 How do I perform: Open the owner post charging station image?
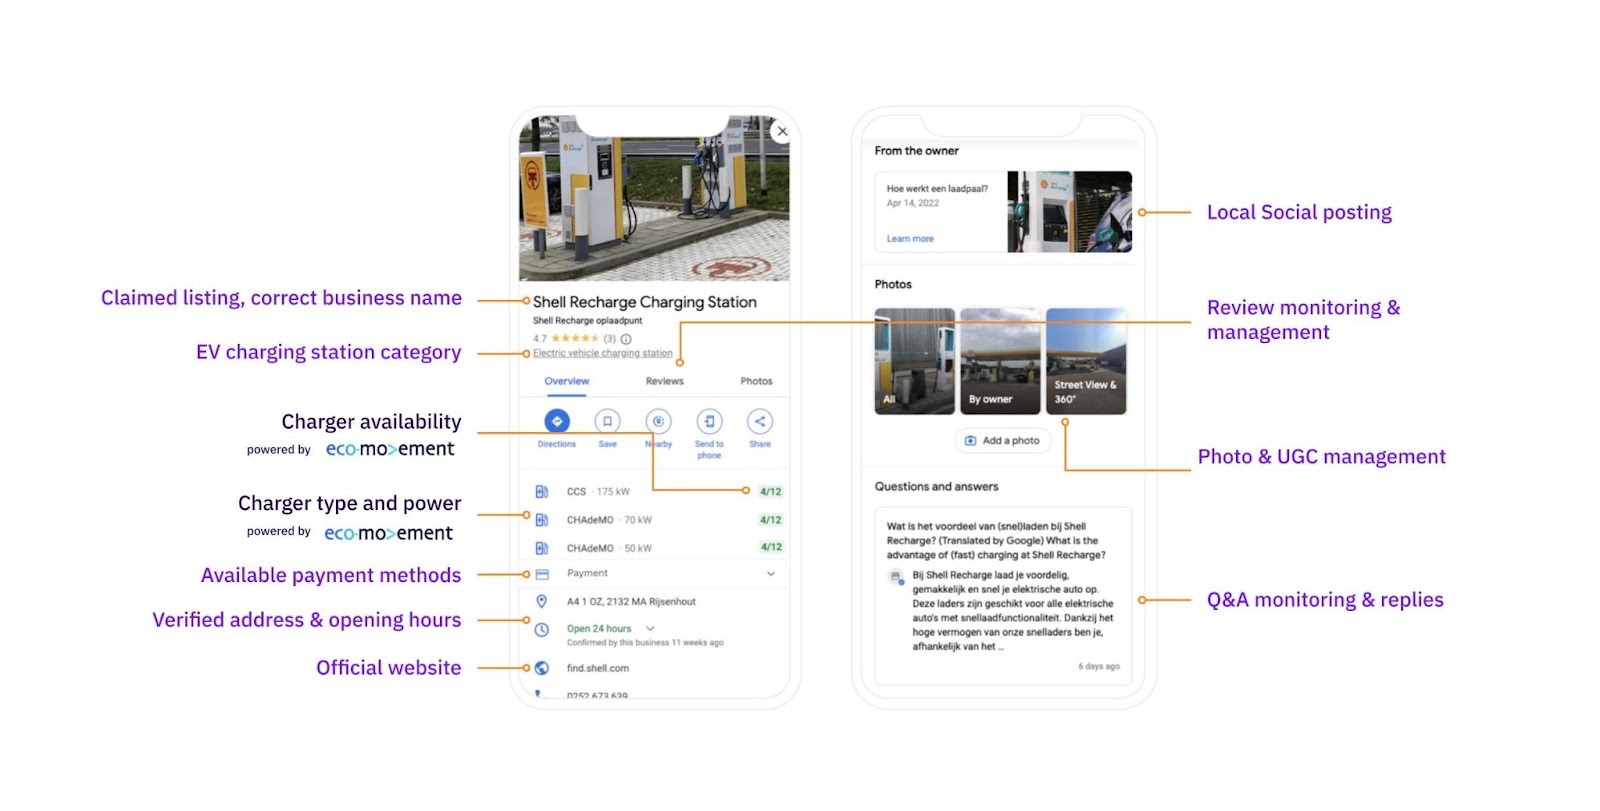(x=1069, y=211)
